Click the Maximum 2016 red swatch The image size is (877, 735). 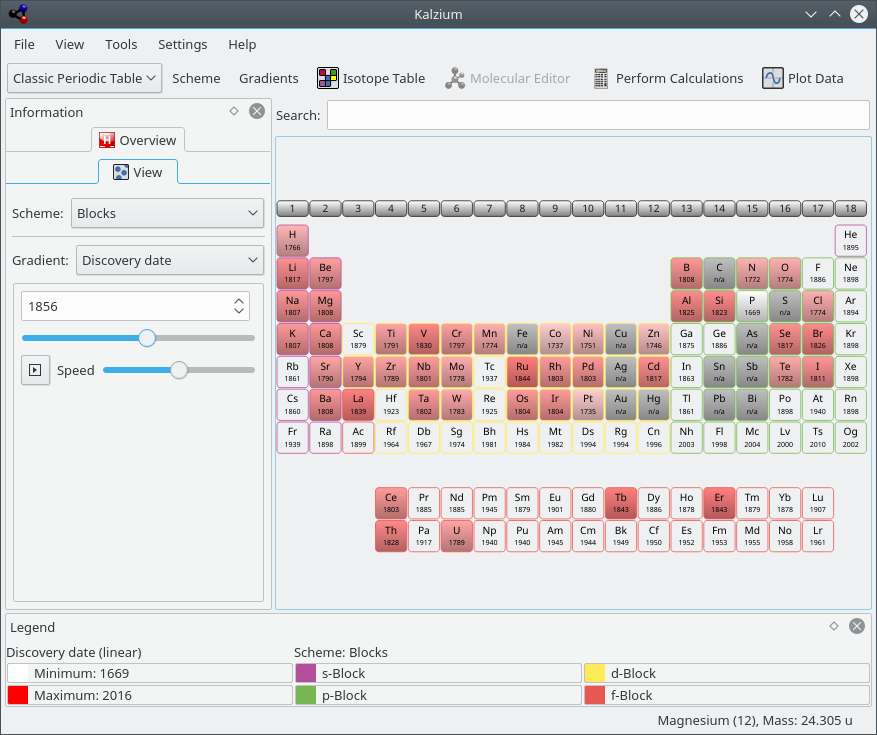[x=18, y=695]
